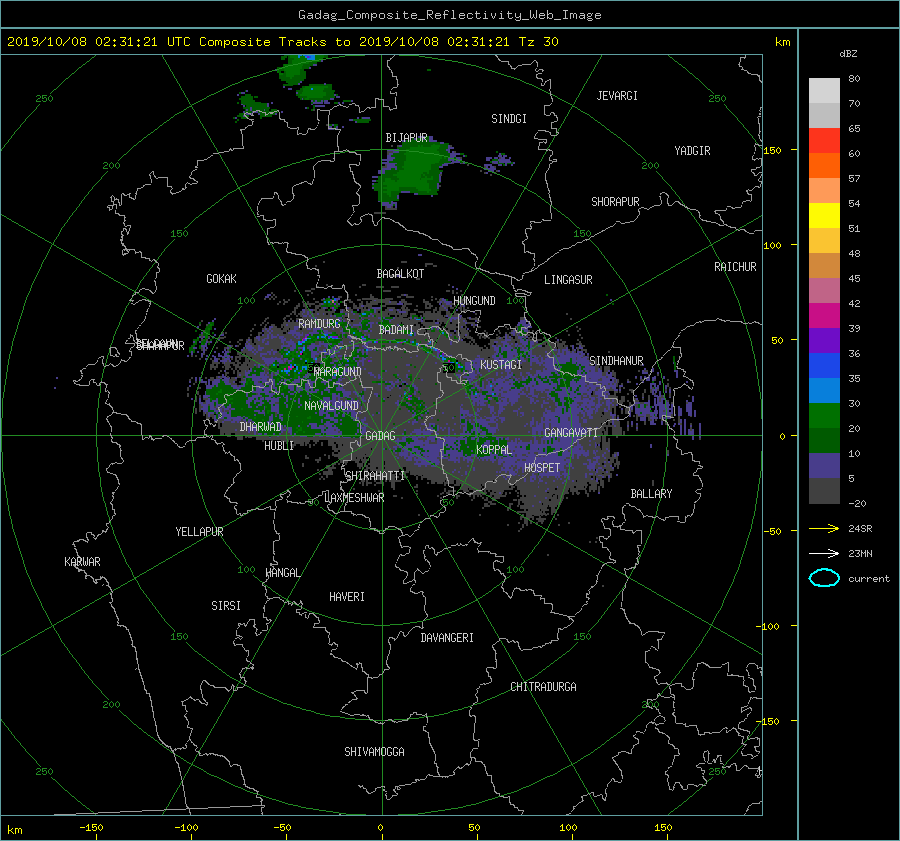Click the BALLARY city label
The height and width of the screenshot is (841, 900).
tap(651, 494)
